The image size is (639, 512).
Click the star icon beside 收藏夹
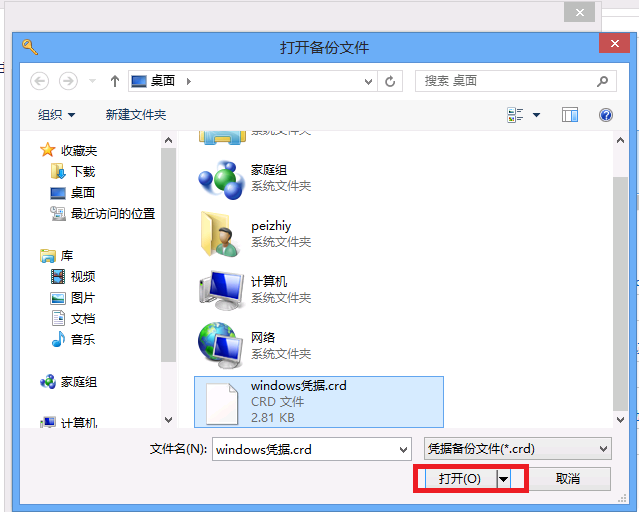pyautogui.click(x=48, y=150)
